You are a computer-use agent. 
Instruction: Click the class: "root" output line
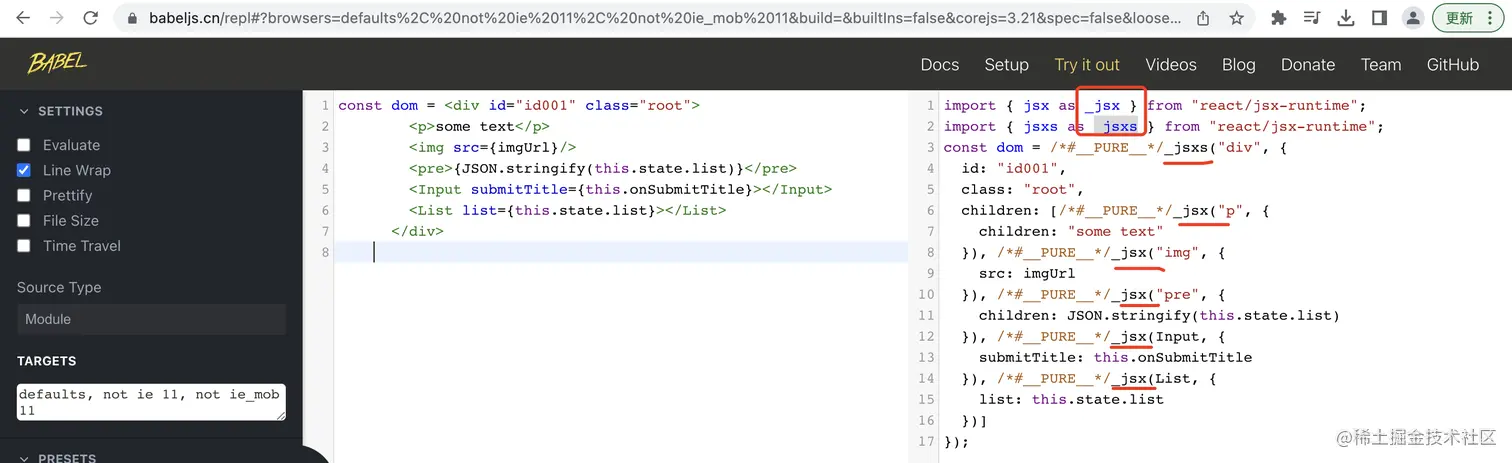[1023, 189]
